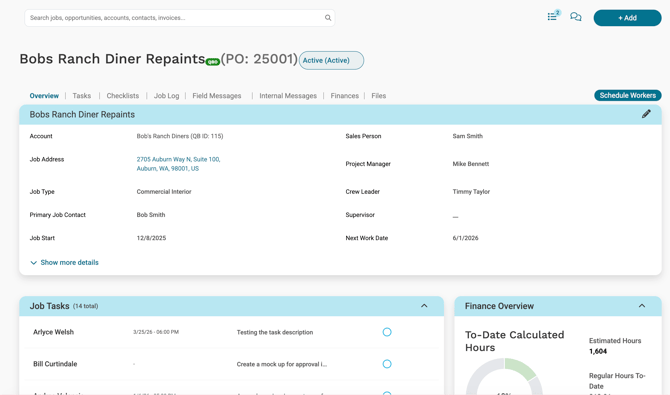Click account value Bob's Ranch Diners
670x395 pixels.
180,136
